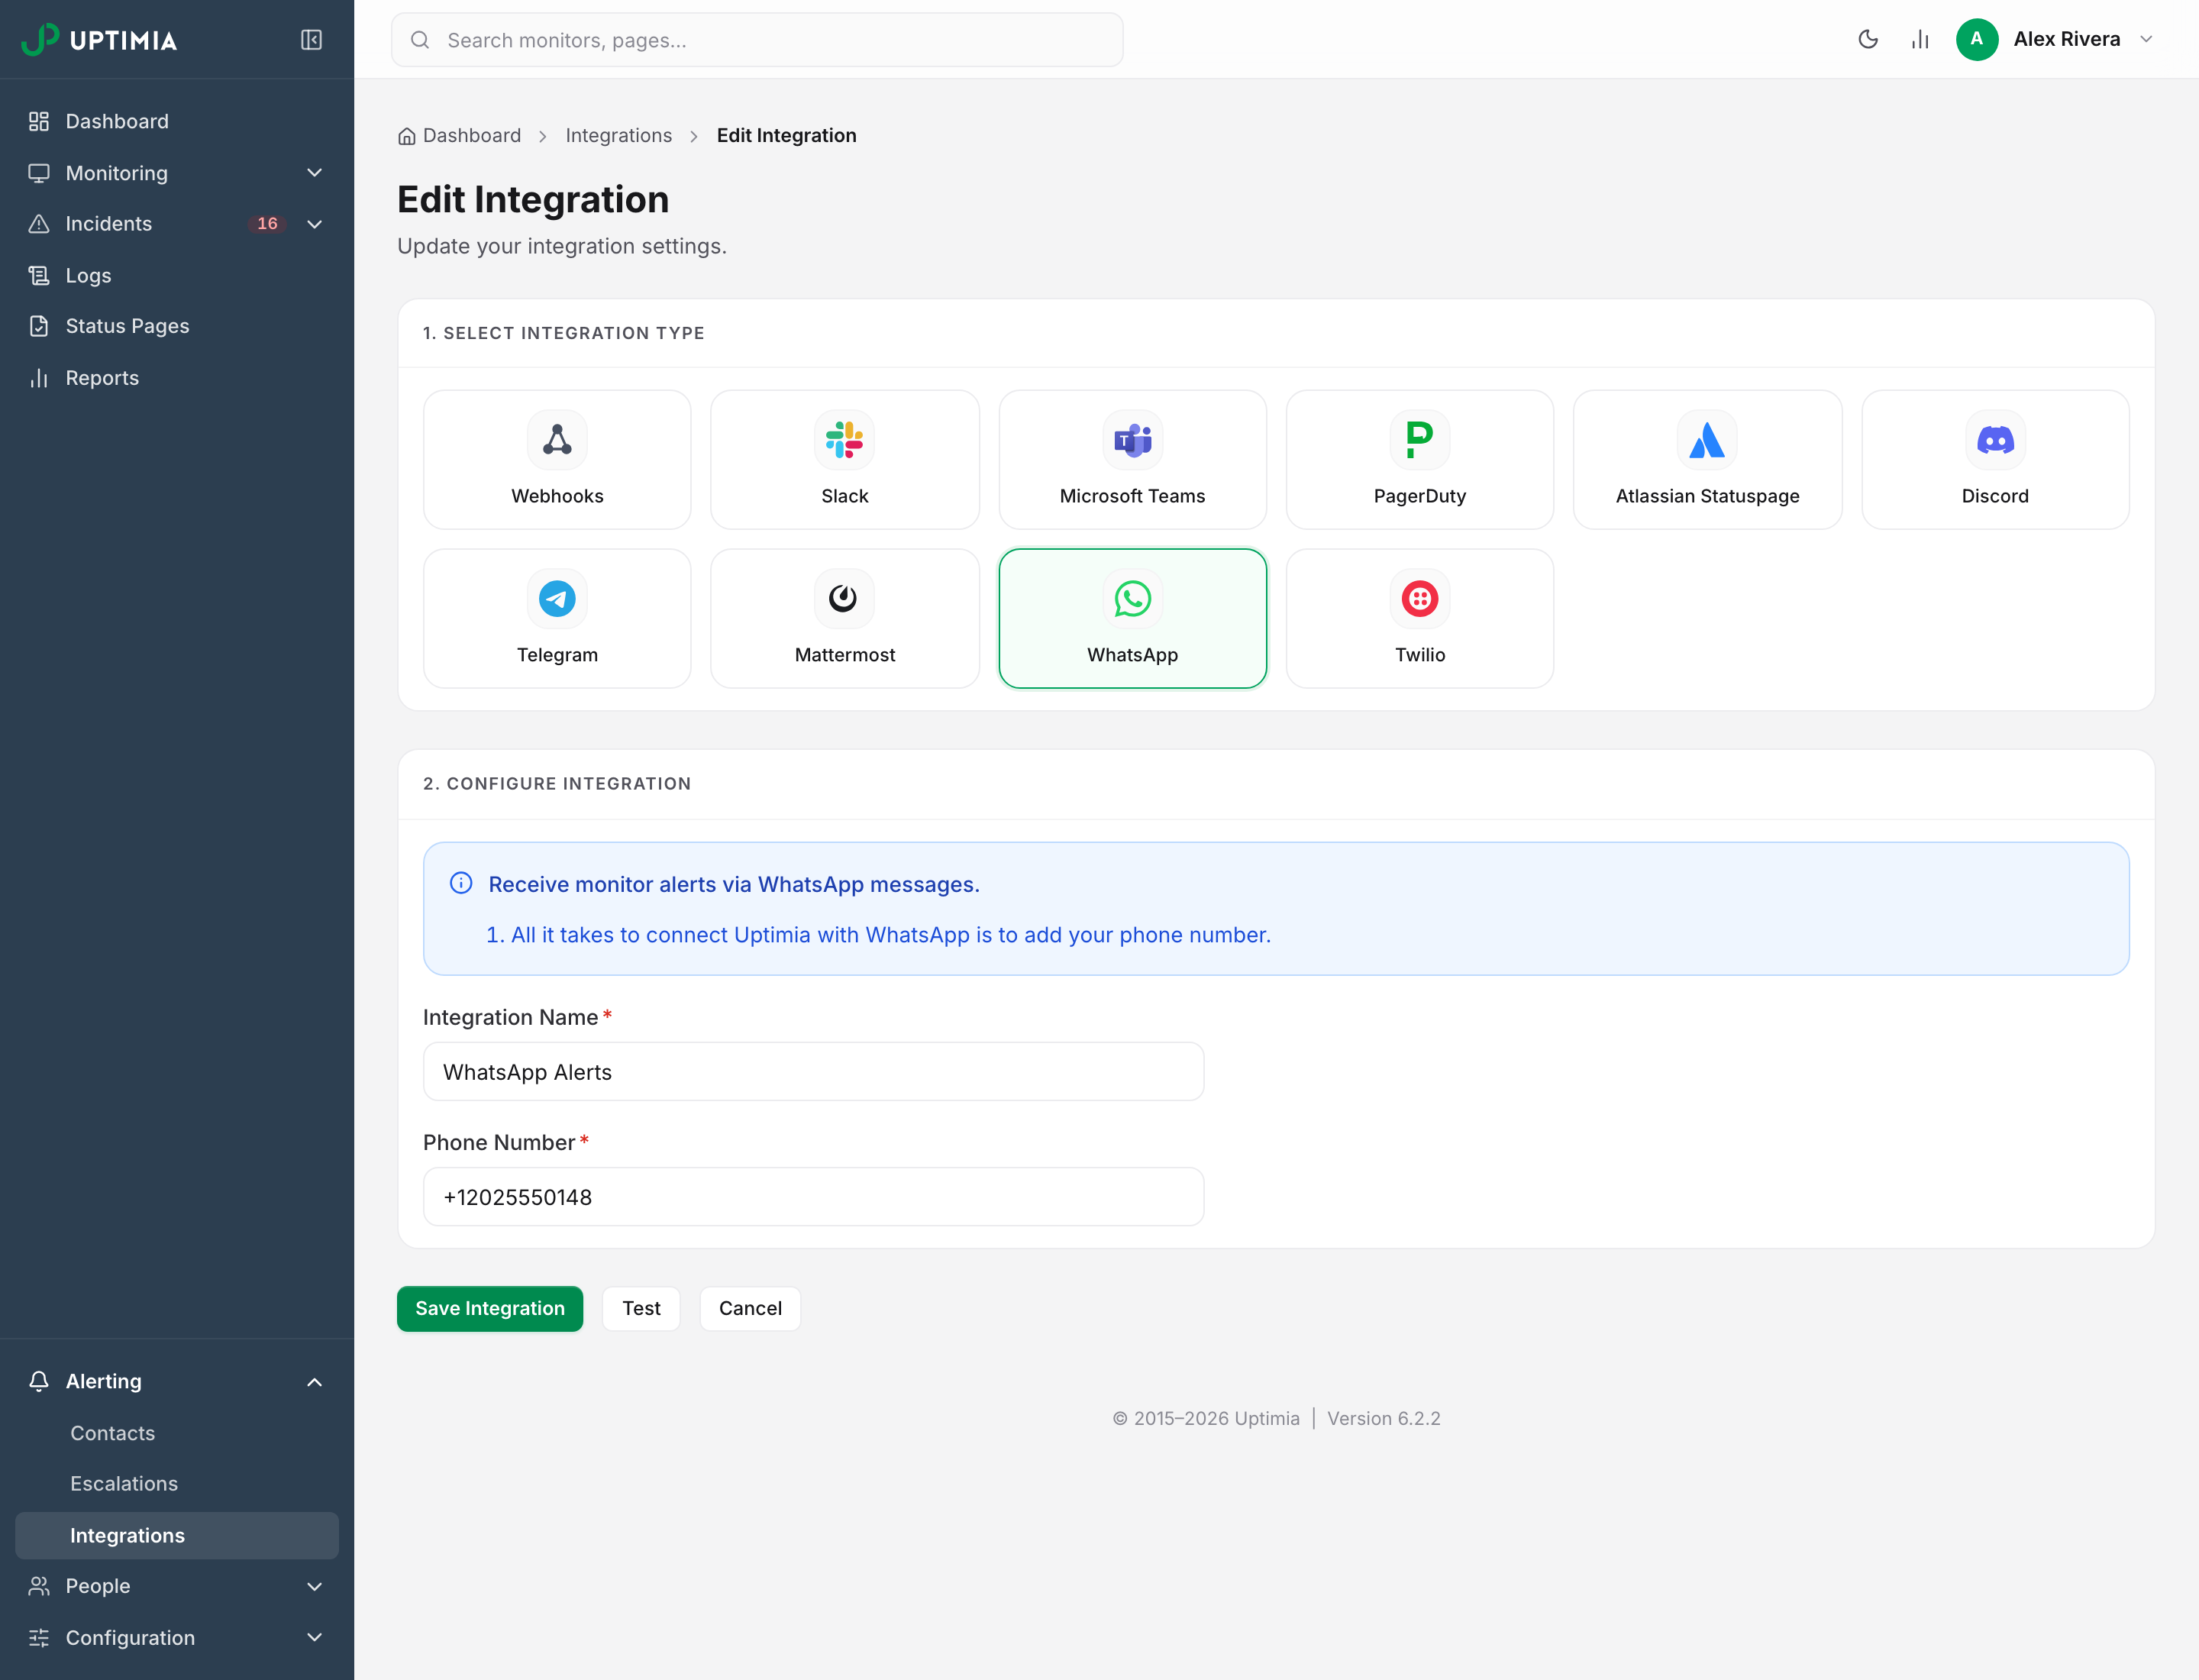Choose the Slack integration type

click(844, 460)
